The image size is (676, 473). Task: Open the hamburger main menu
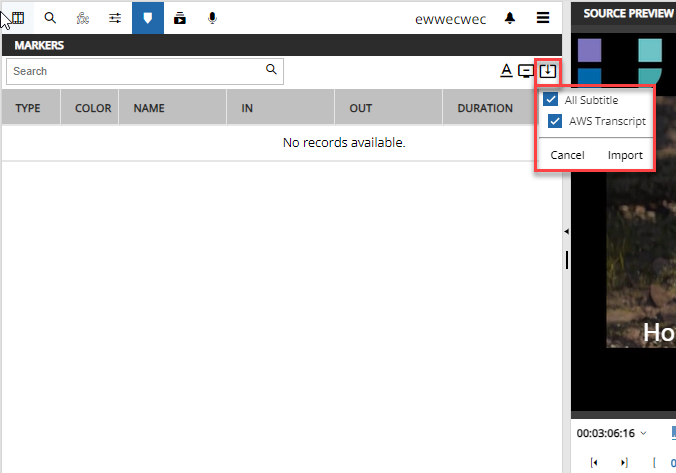click(x=543, y=18)
